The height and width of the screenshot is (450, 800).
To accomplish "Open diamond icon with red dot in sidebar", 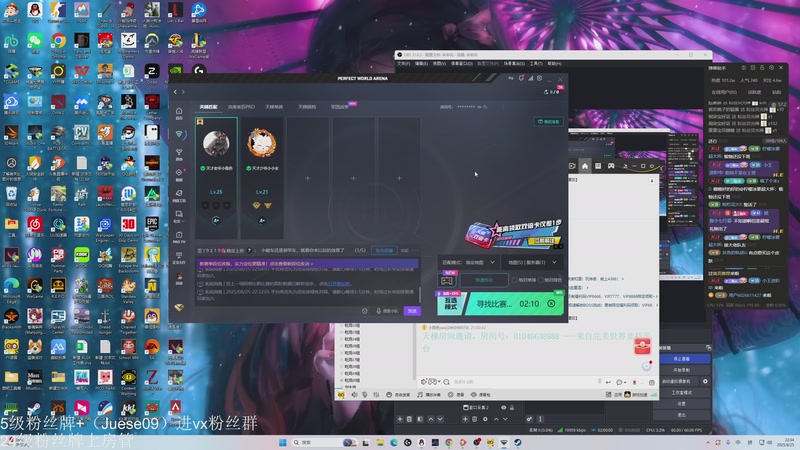I will point(179,174).
